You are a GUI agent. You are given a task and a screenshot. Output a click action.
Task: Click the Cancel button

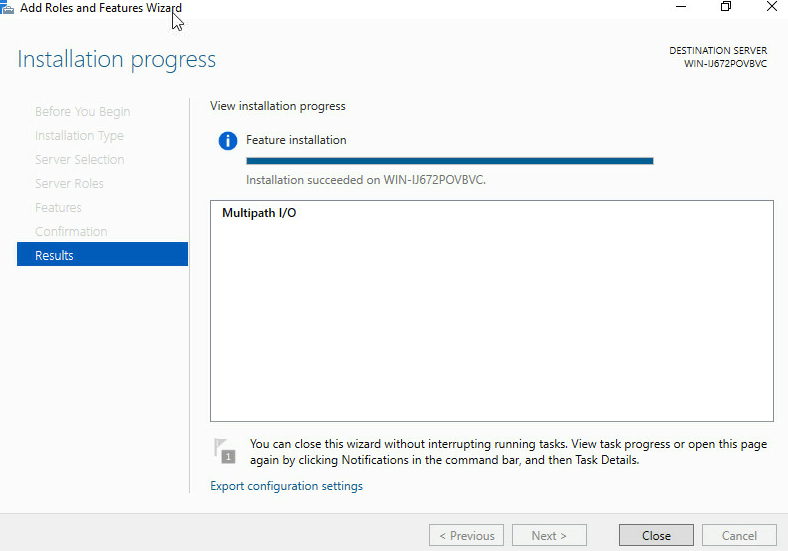click(739, 535)
